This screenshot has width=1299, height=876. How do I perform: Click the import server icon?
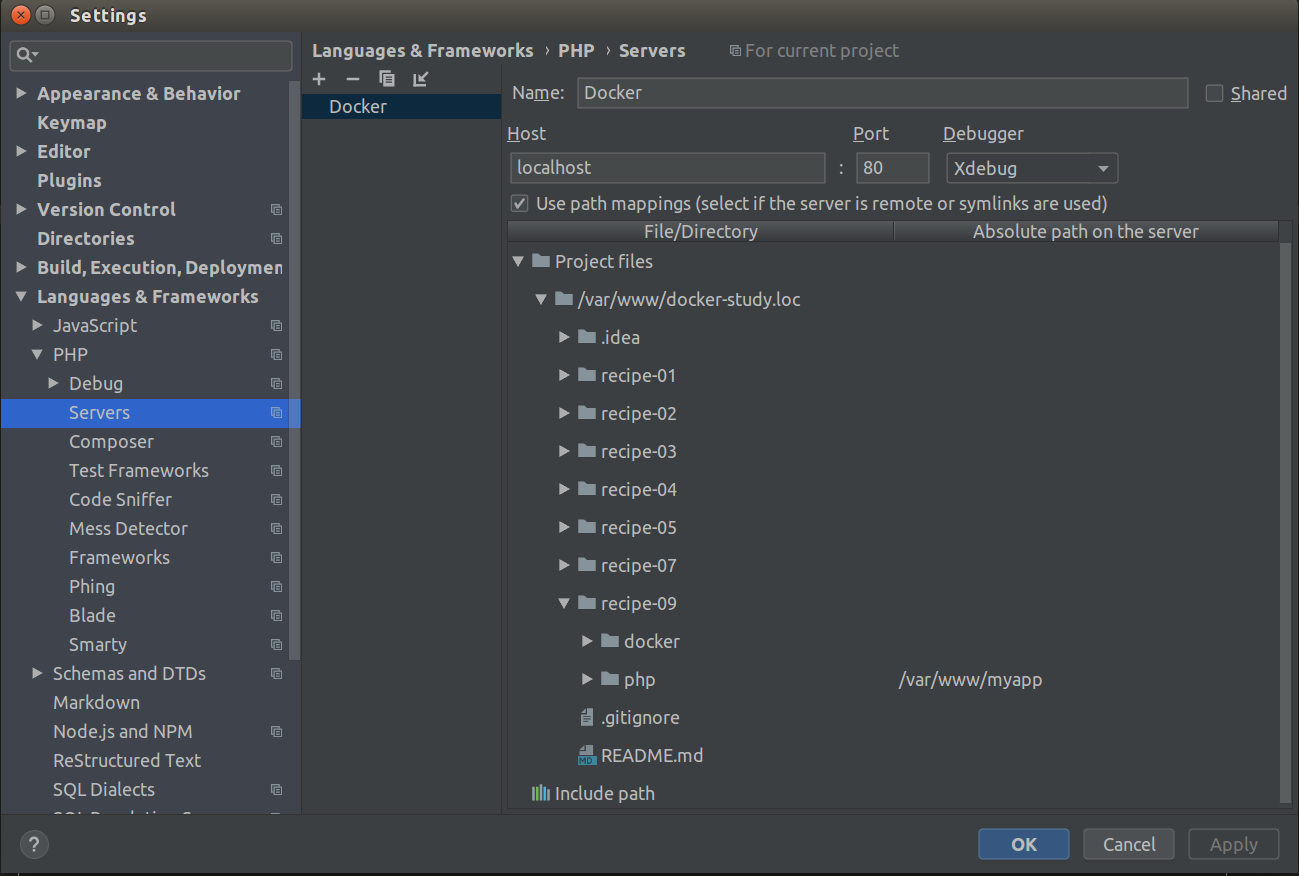coord(420,79)
